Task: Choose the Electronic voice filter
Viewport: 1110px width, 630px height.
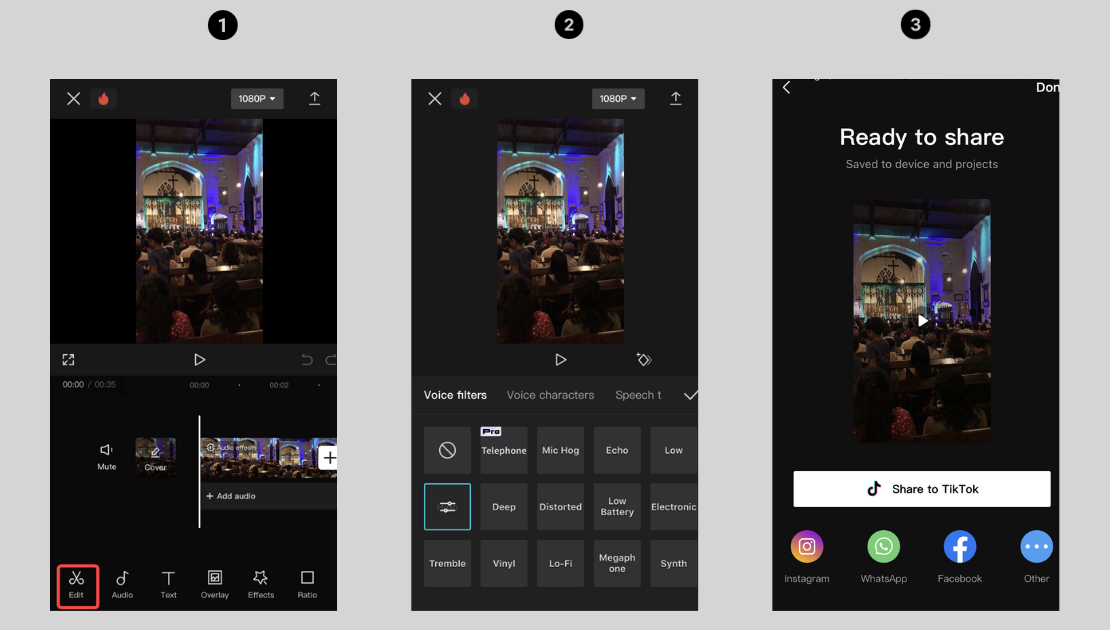Action: (674, 507)
